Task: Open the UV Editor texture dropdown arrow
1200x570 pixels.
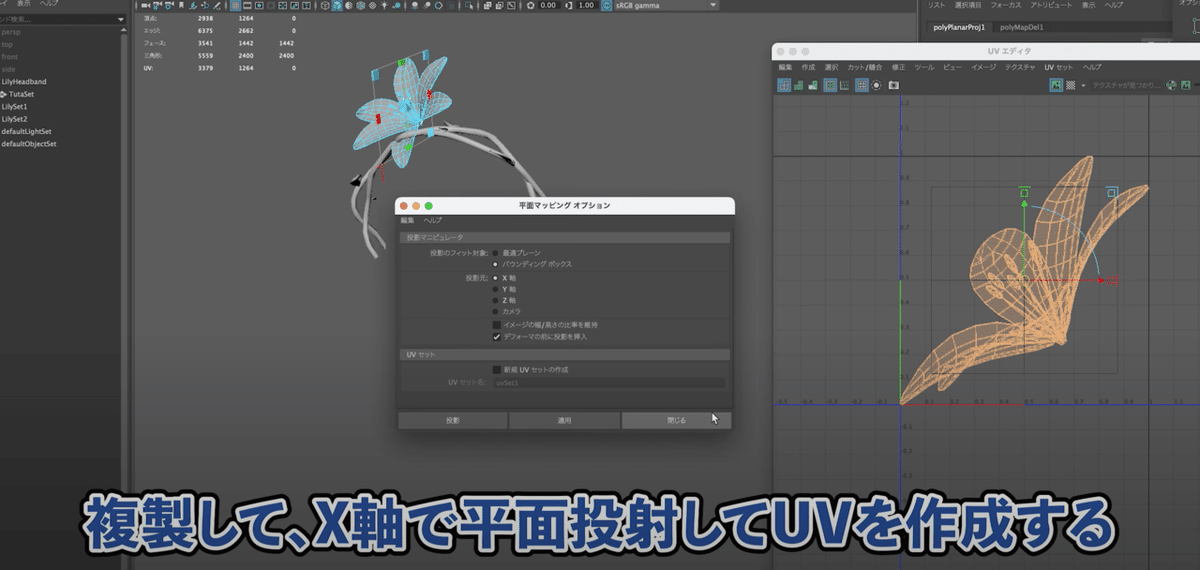Action: 1083,86
